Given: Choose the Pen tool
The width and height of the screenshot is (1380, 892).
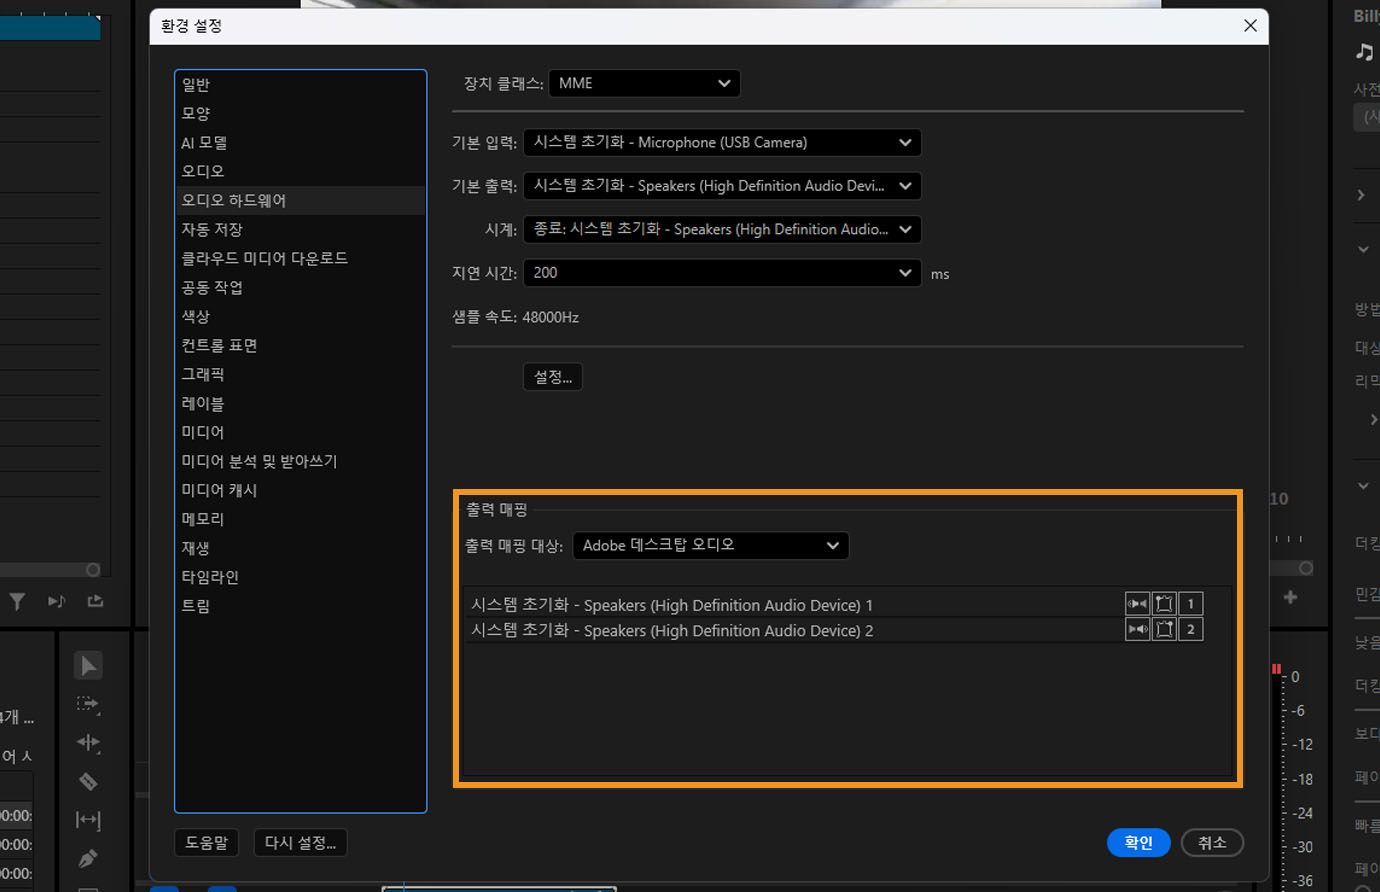Looking at the screenshot, I should tap(87, 858).
